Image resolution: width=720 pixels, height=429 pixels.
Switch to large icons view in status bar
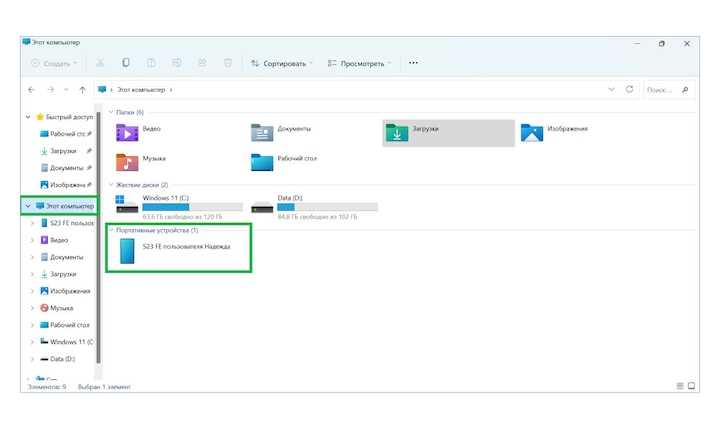point(692,386)
